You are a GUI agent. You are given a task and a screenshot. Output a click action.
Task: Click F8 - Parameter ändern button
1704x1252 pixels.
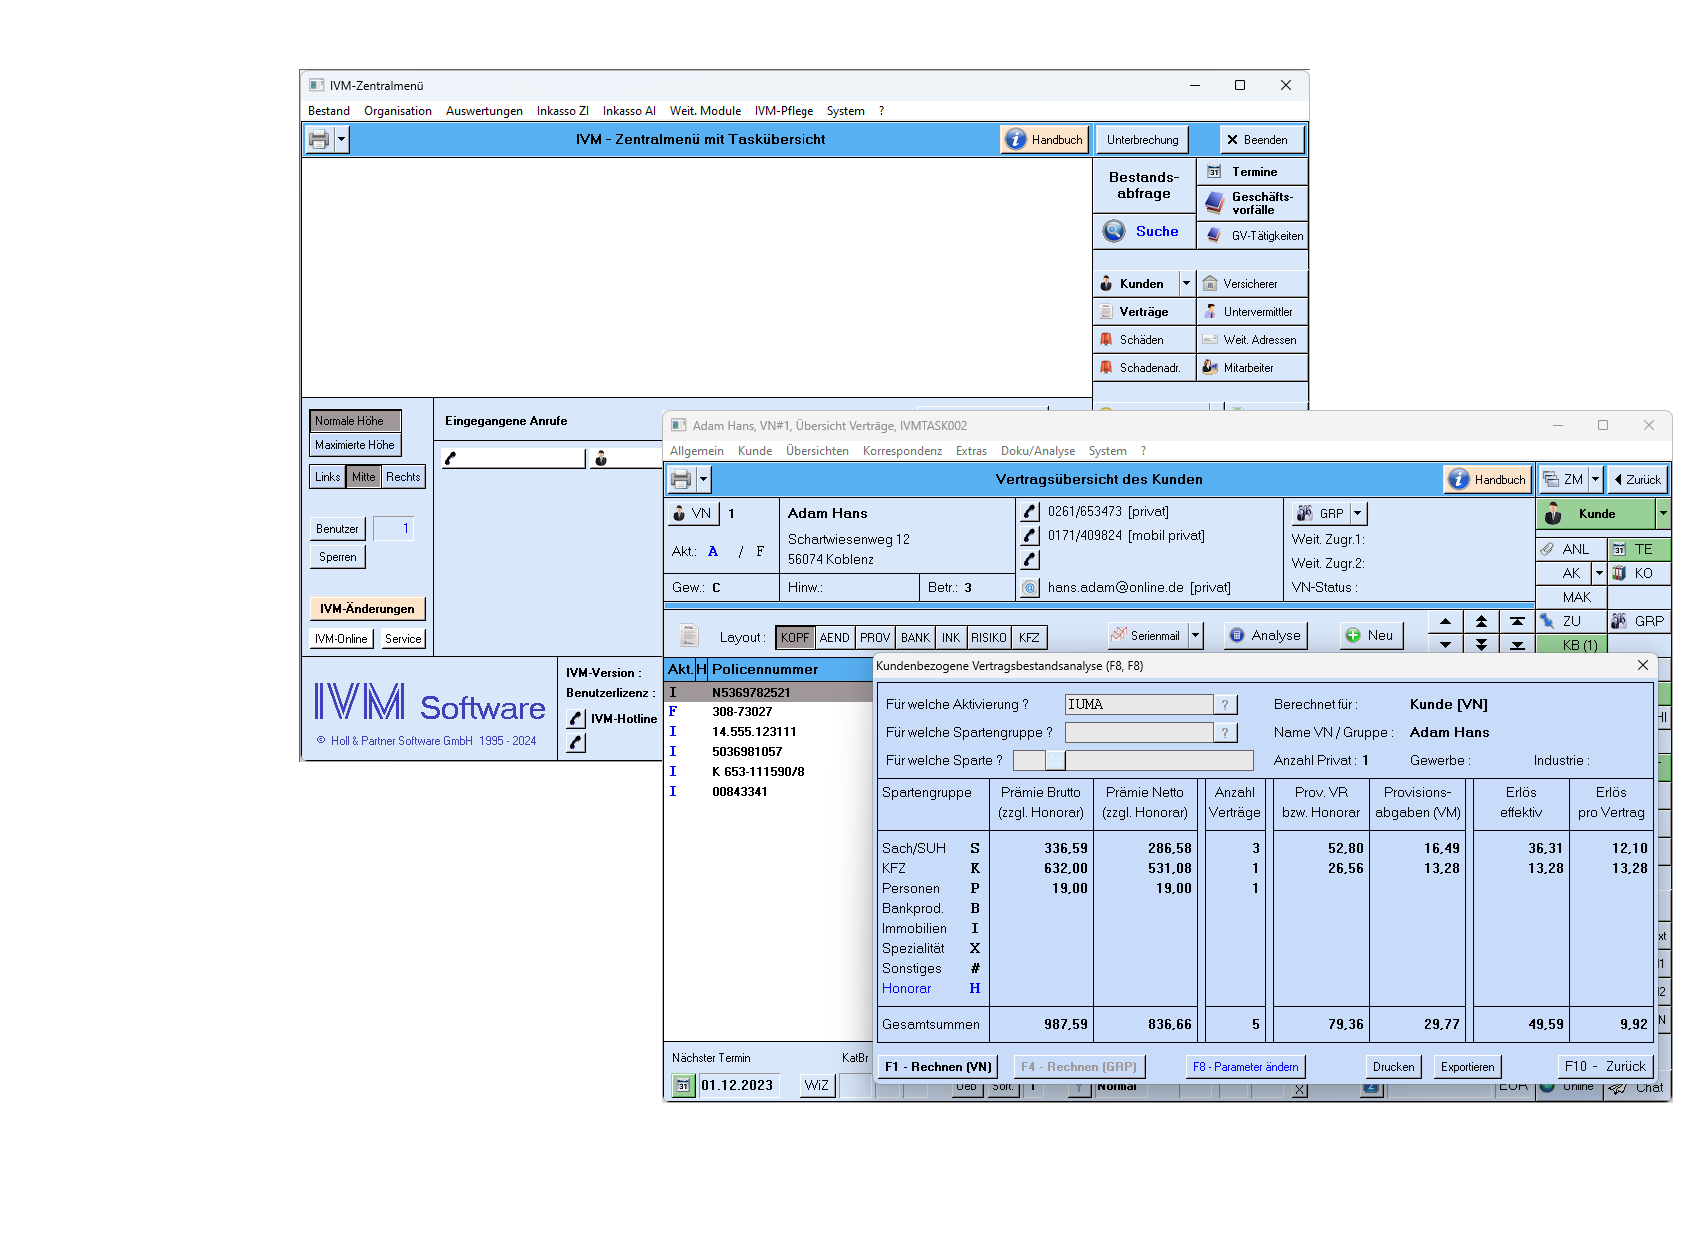pos(1245,1067)
